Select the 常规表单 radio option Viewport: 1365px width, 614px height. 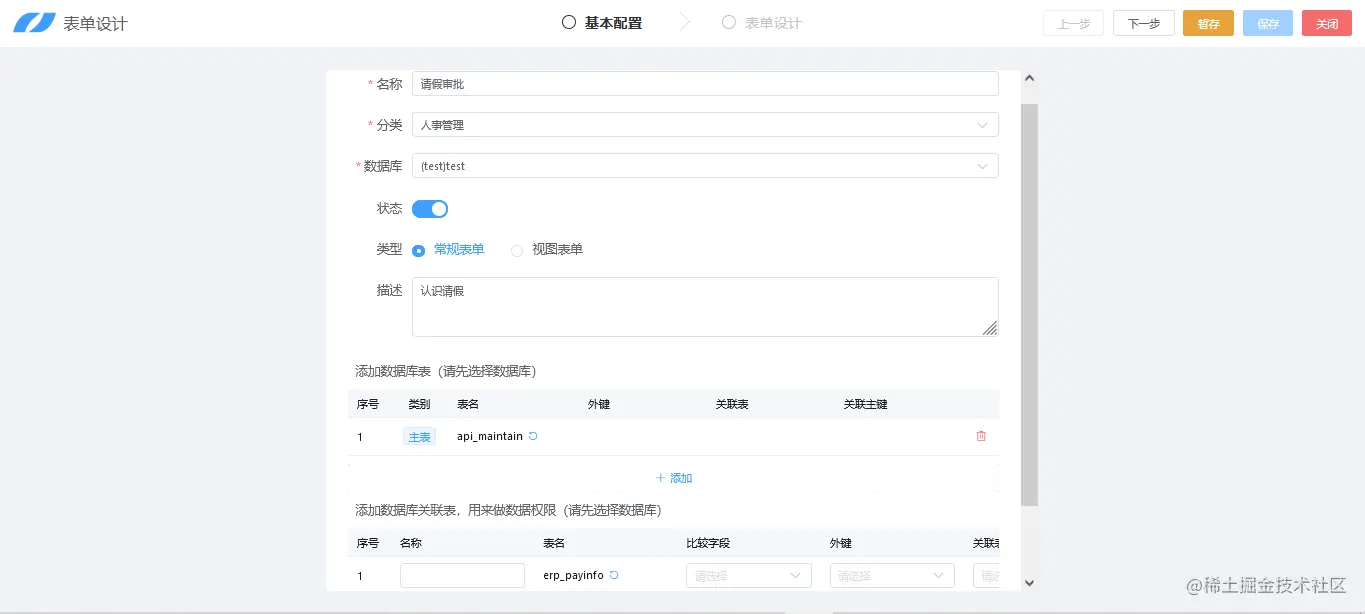418,249
